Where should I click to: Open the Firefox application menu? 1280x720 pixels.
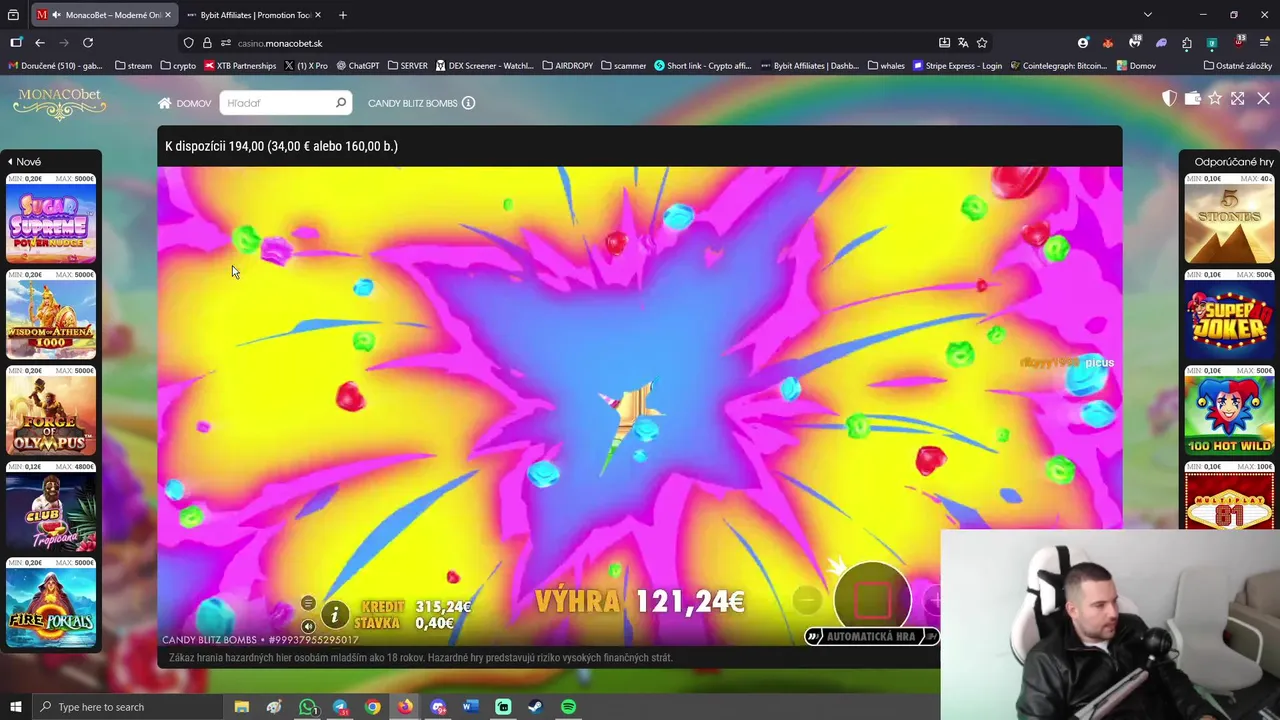(1265, 43)
